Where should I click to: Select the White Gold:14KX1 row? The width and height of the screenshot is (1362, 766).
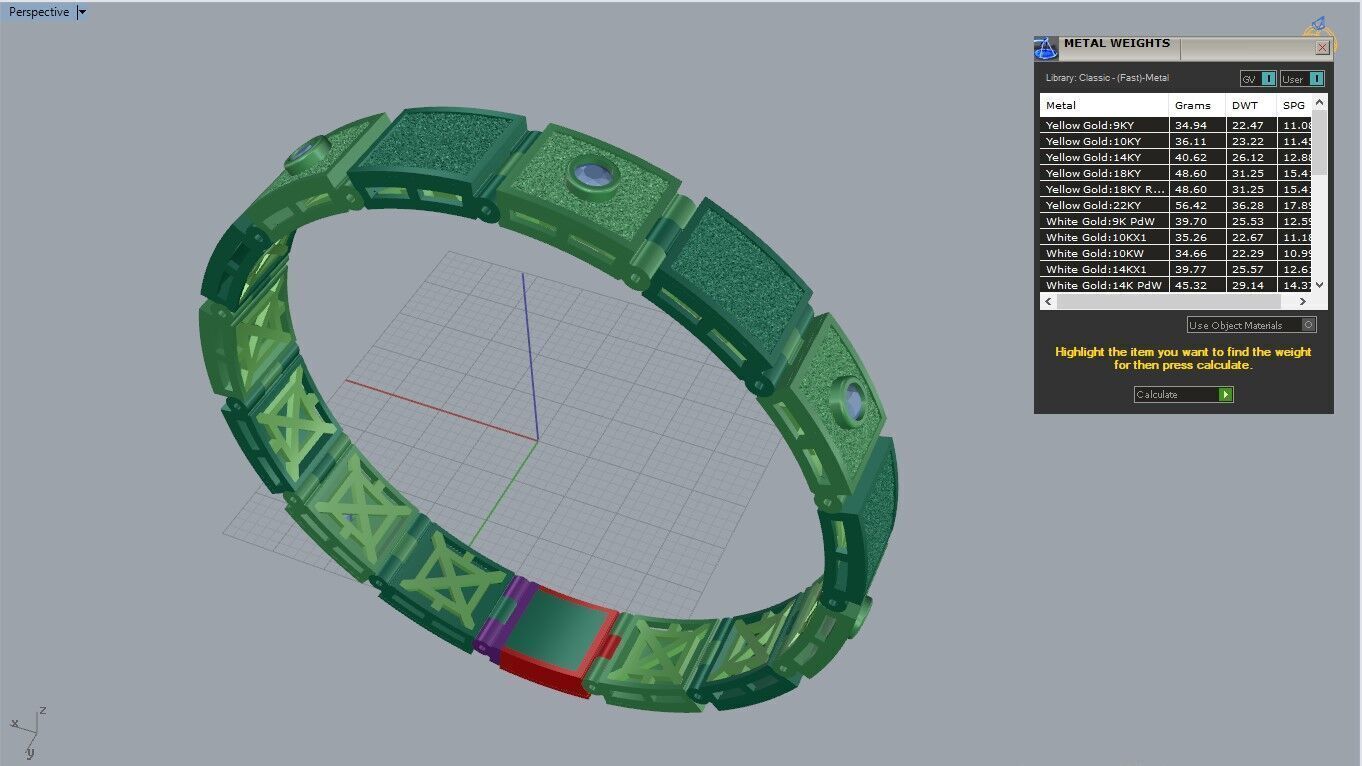point(1175,269)
